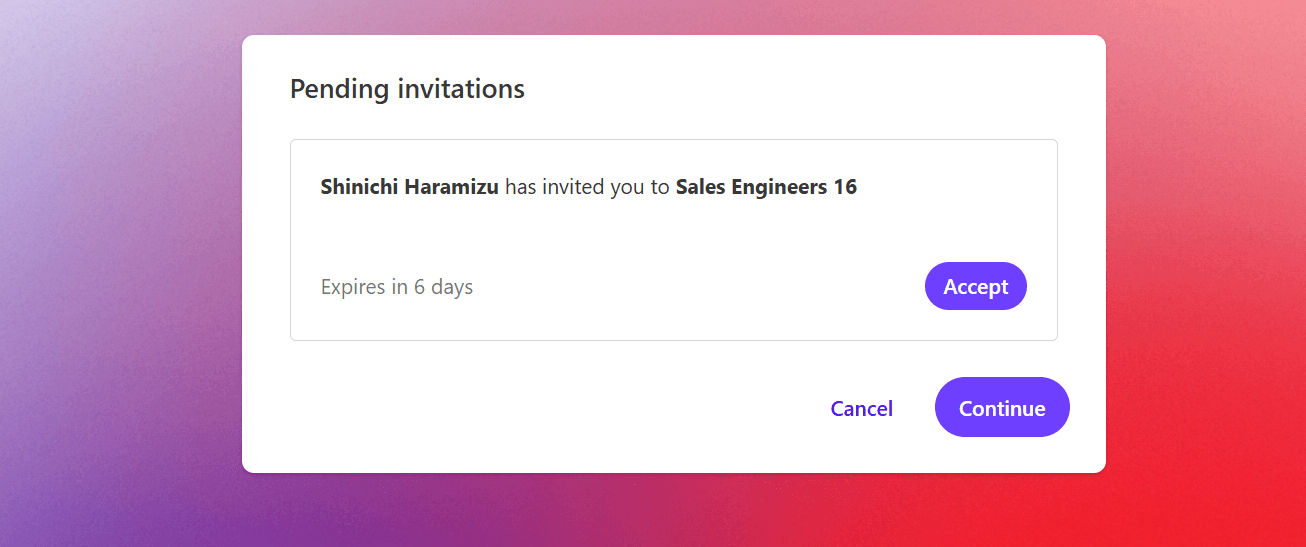Click the word "Engineers" in team name
The image size is (1306, 547).
(778, 187)
